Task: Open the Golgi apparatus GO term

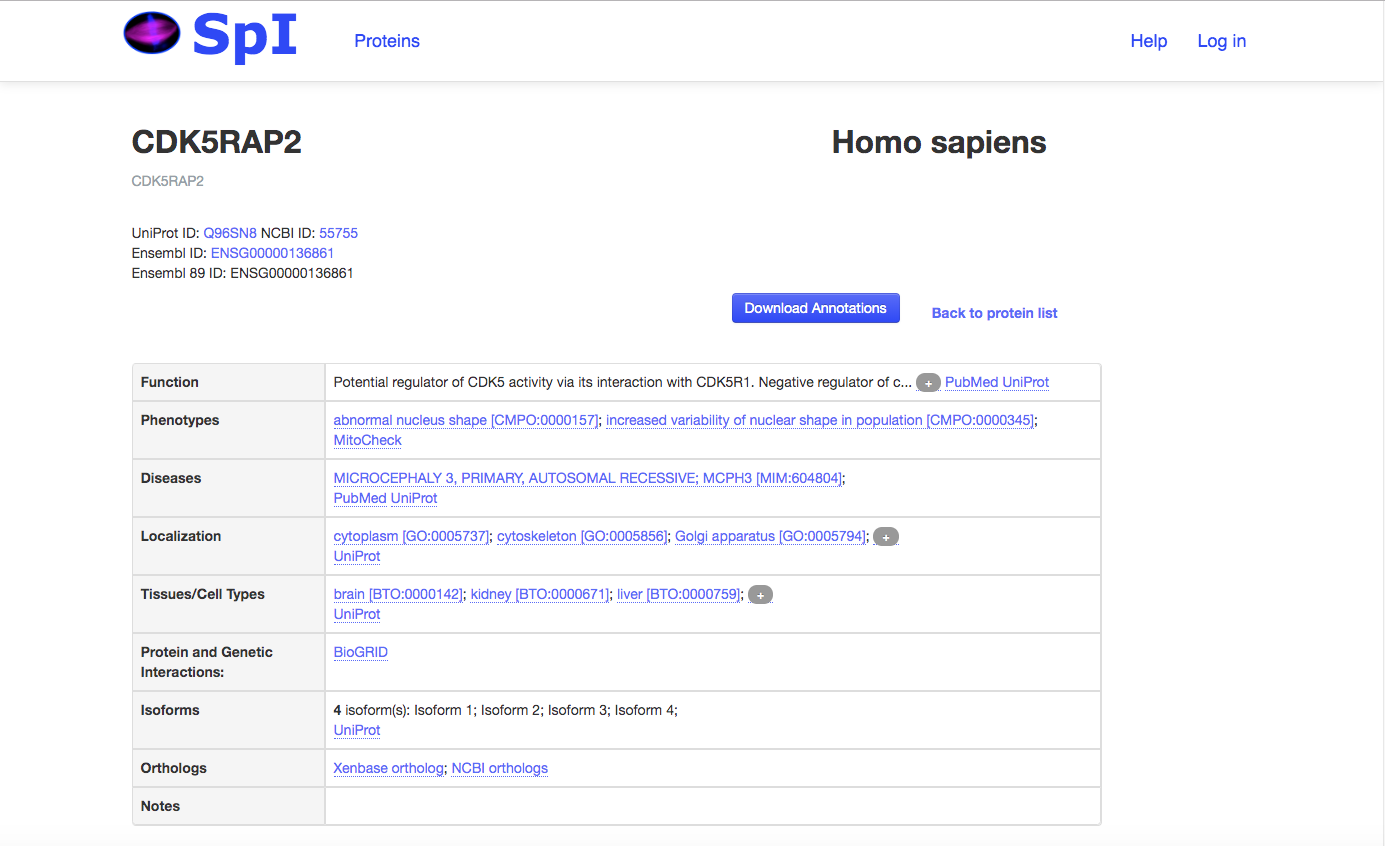Action: click(770, 536)
